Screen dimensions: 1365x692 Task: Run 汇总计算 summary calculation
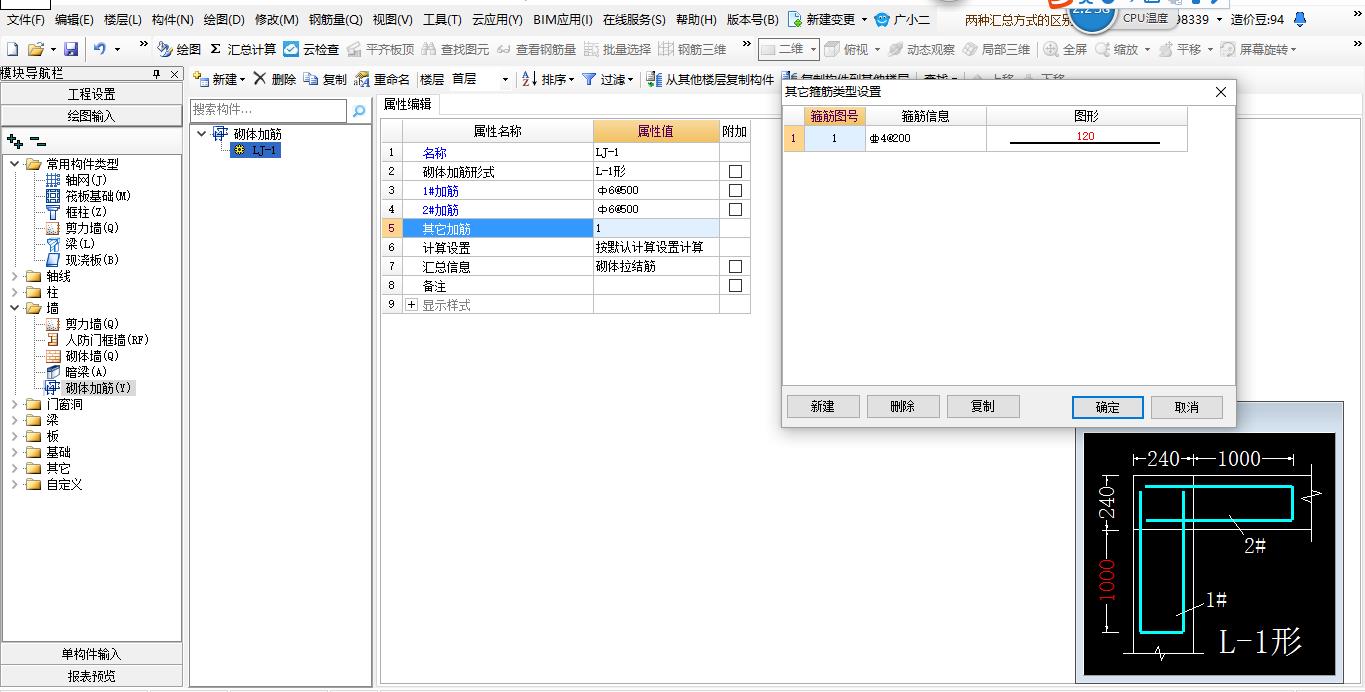pyautogui.click(x=243, y=49)
